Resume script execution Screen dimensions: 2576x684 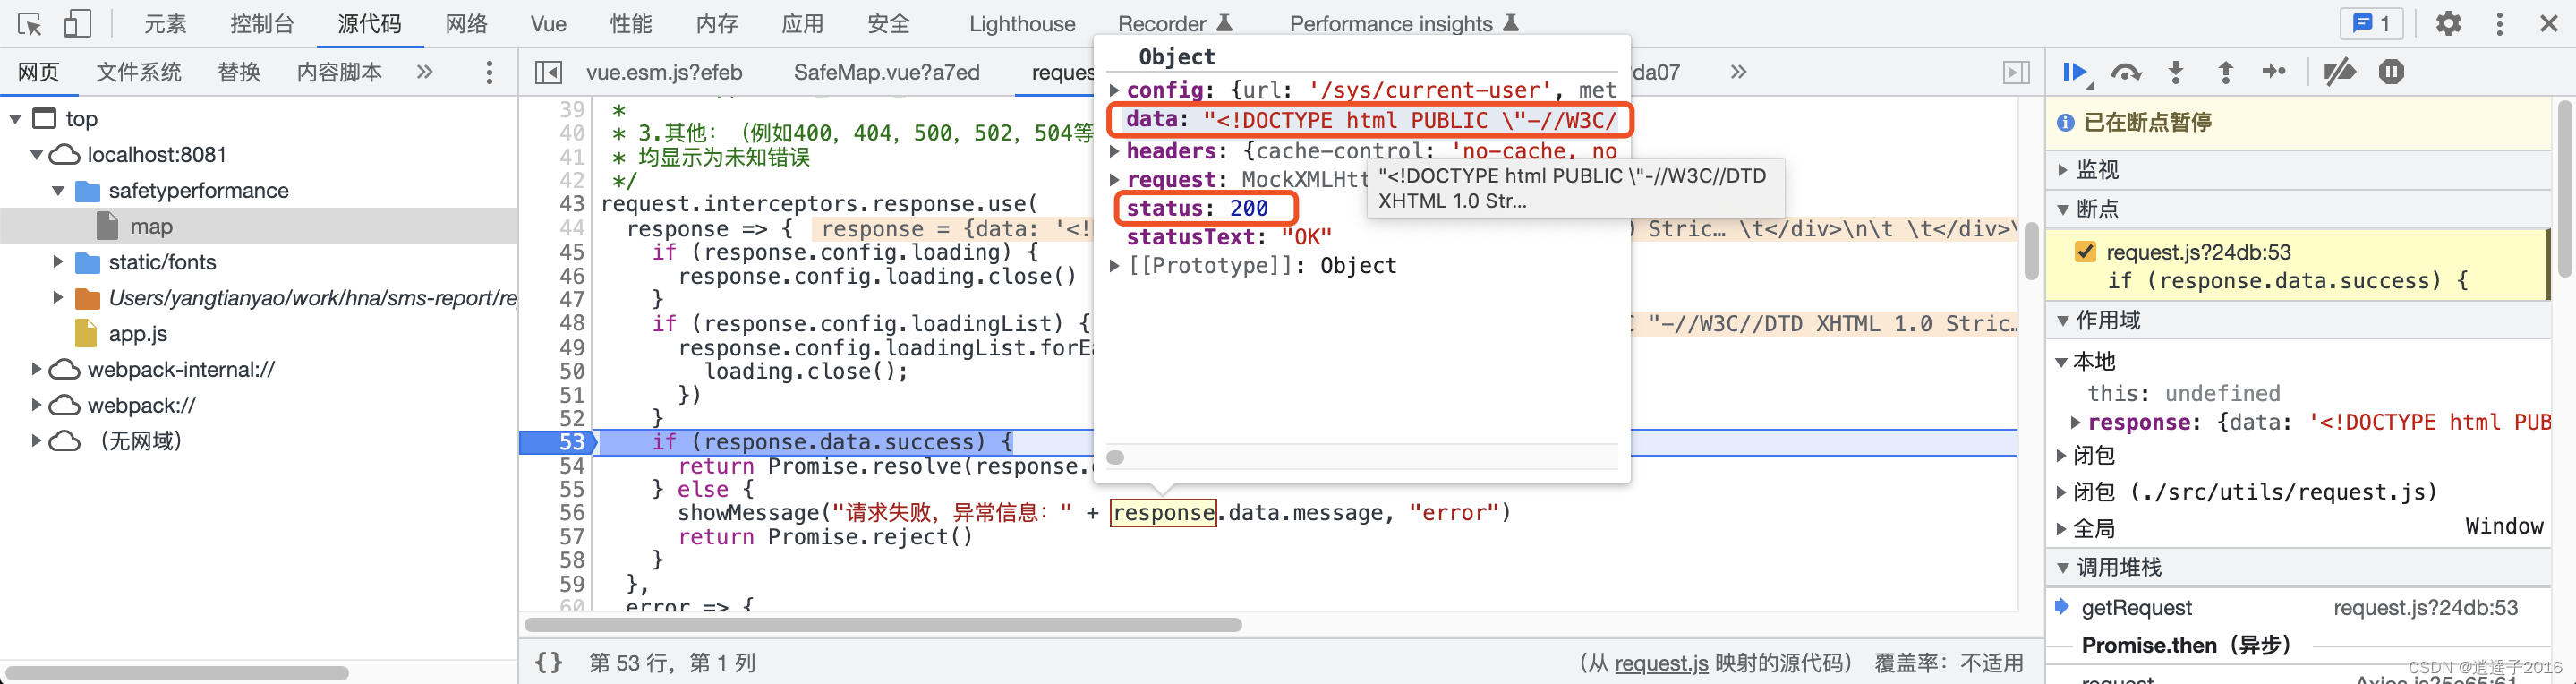[x=2075, y=72]
